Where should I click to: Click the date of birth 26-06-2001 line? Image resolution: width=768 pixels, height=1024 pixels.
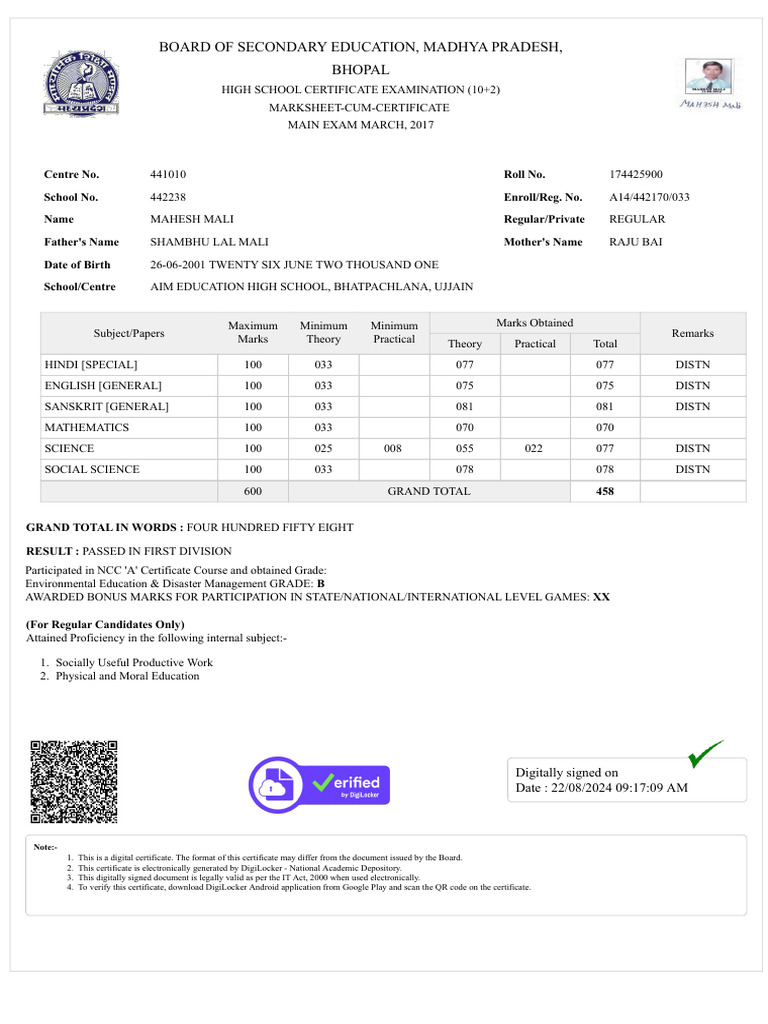[295, 265]
